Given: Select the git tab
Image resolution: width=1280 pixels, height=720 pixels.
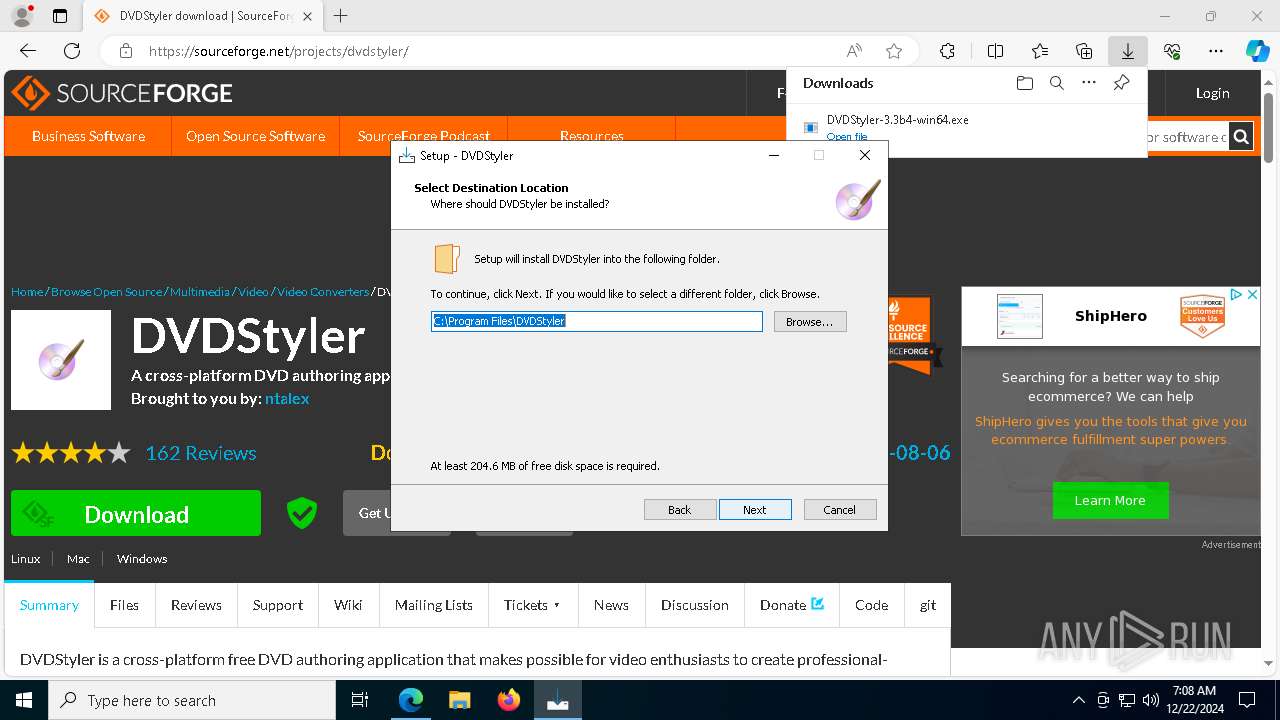Looking at the screenshot, I should pyautogui.click(x=928, y=605).
